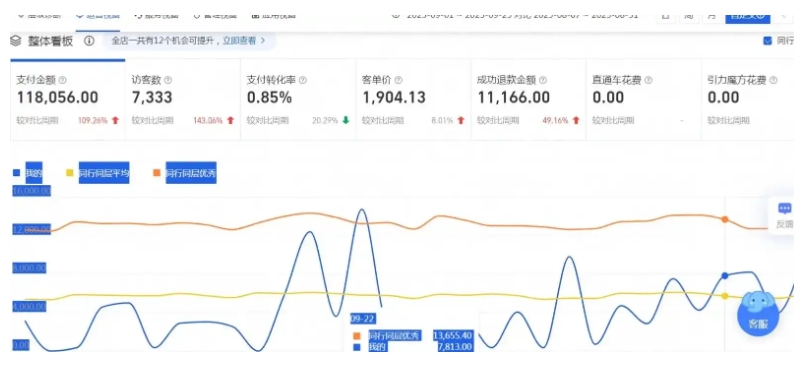Open the 客服 elephant customer service icon

758,314
